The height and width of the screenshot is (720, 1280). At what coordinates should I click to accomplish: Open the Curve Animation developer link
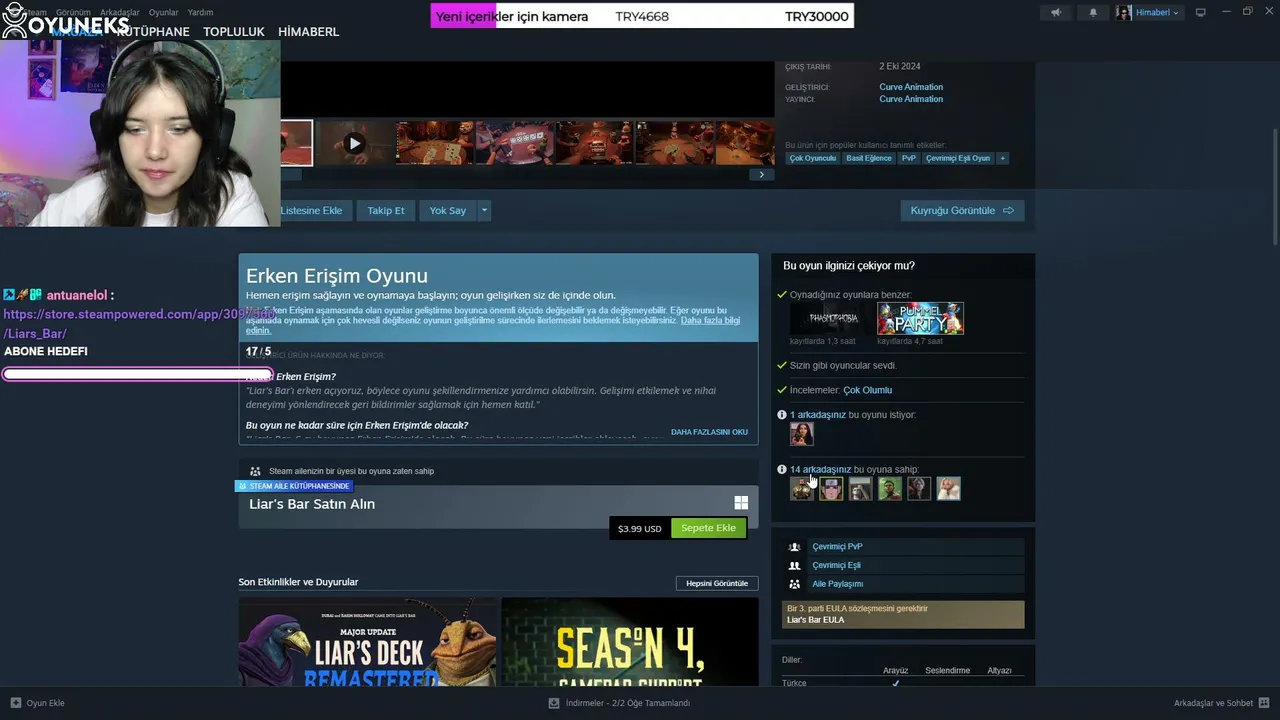point(911,87)
